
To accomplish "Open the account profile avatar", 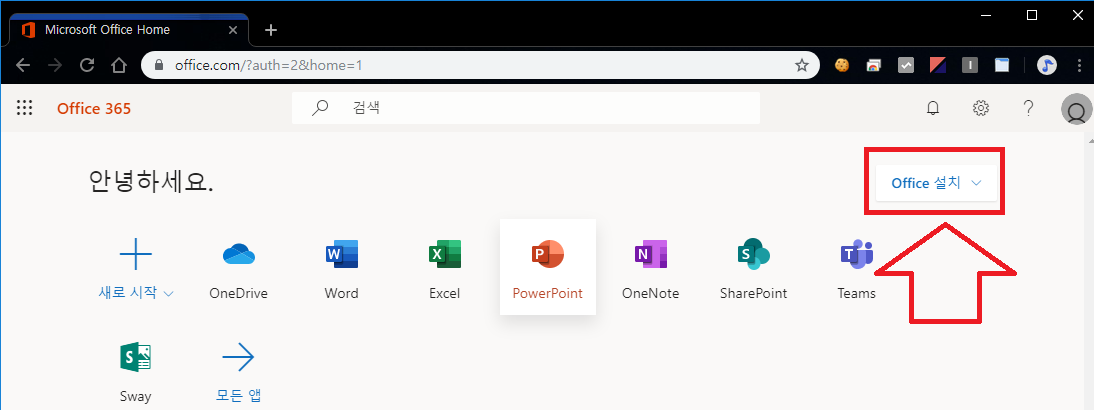I will 1076,109.
